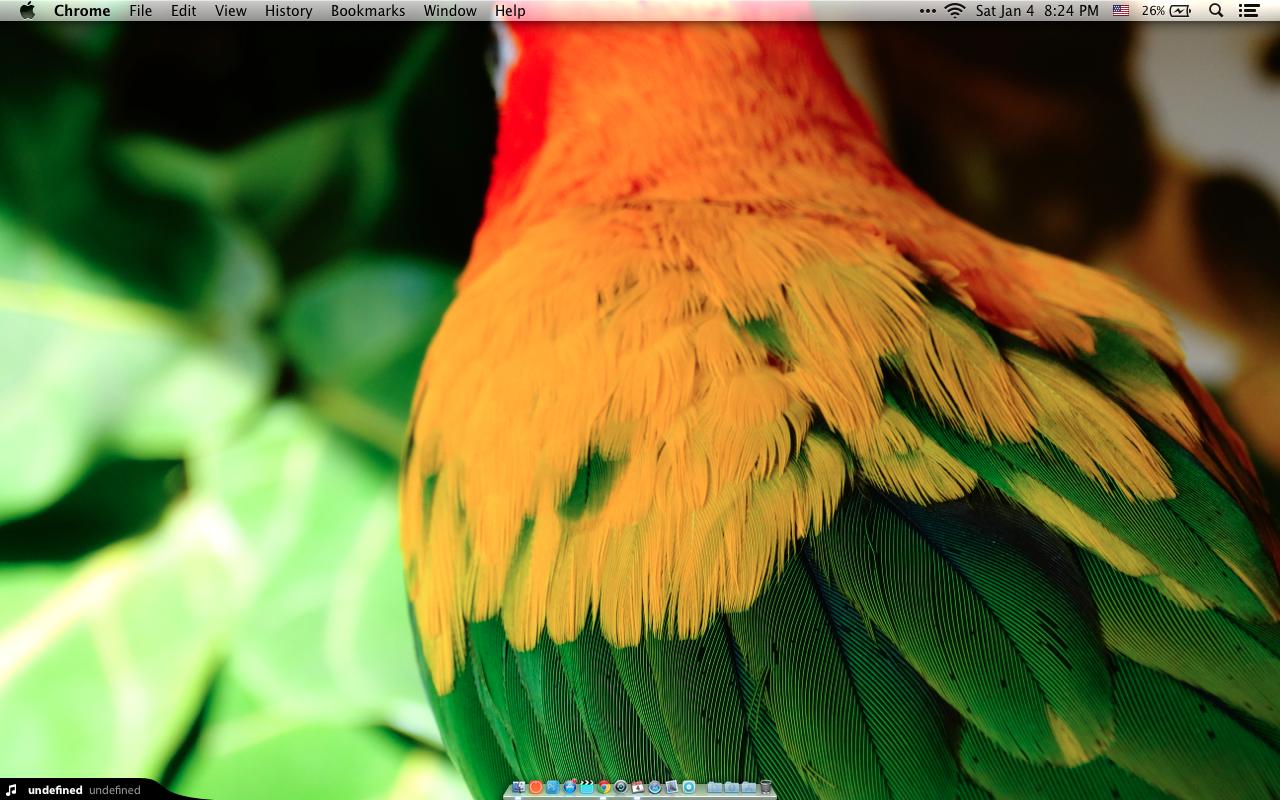Image resolution: width=1280 pixels, height=800 pixels.
Task: Open the Edit menu
Action: pyautogui.click(x=183, y=10)
